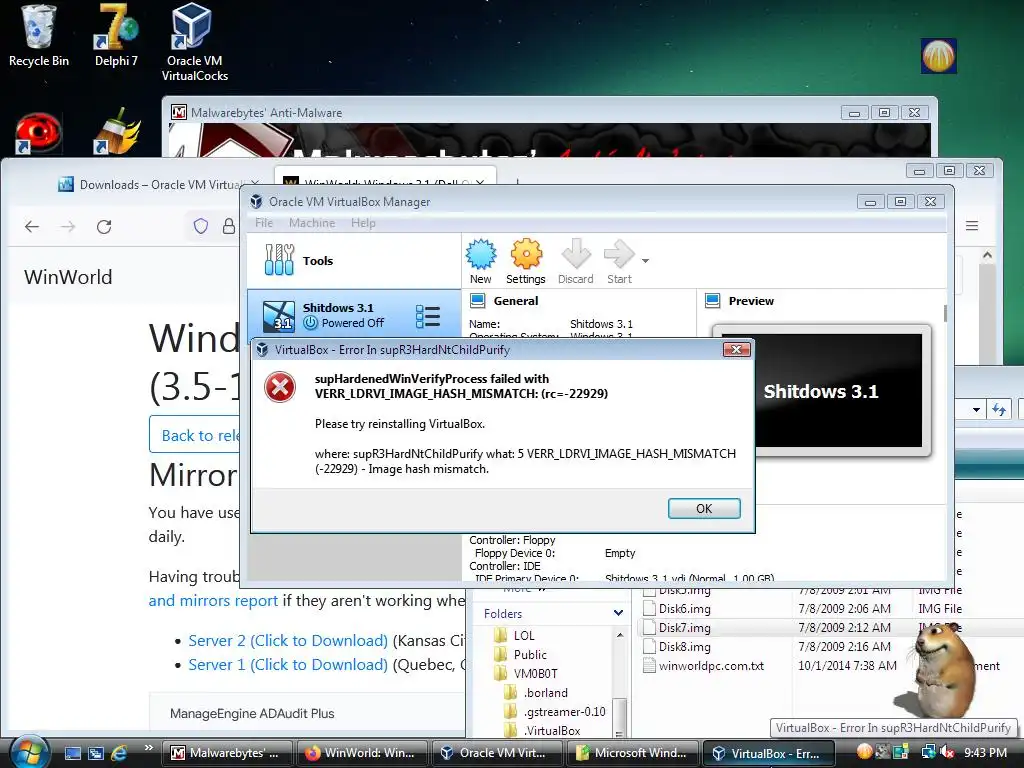Screen dimensions: 1024x768
Task: Click Firefox forward arrow button
Action: (68, 227)
